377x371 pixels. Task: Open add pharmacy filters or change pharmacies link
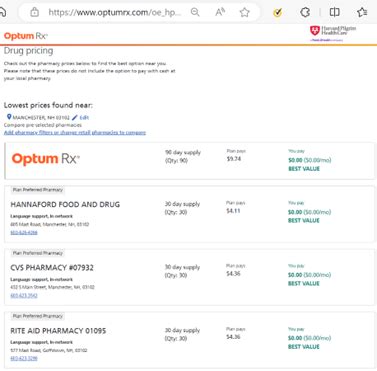75,133
